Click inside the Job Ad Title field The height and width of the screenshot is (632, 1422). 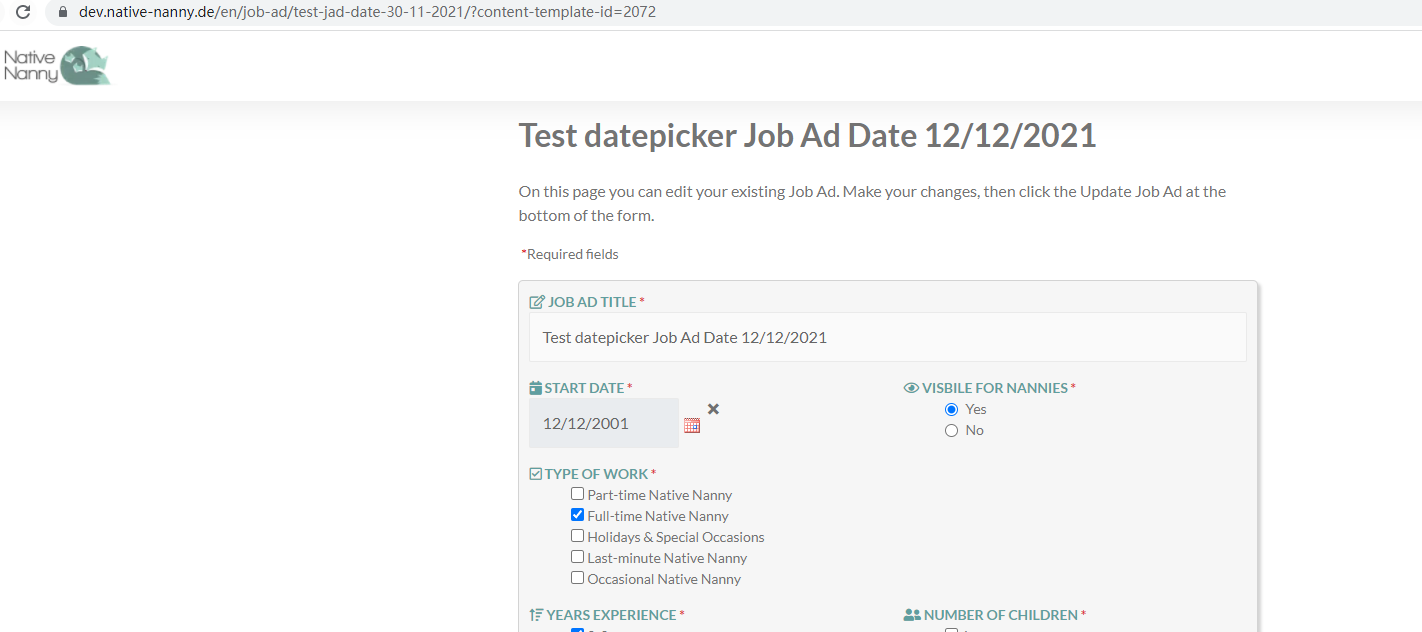click(x=887, y=337)
